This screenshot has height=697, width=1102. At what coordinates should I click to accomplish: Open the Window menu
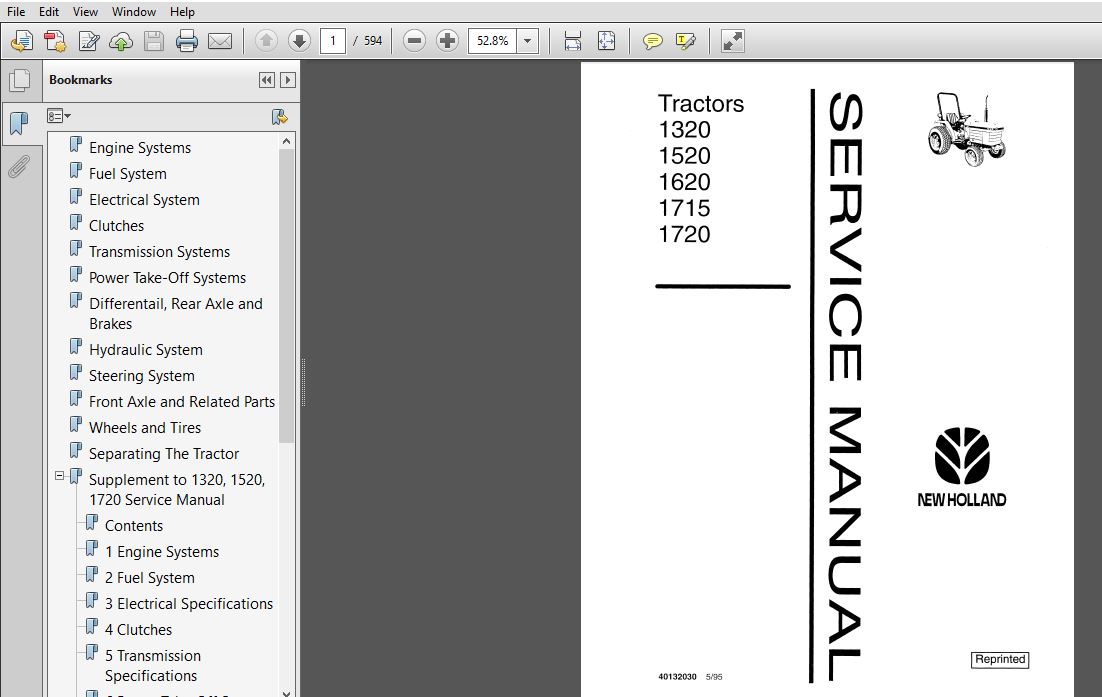click(x=134, y=12)
